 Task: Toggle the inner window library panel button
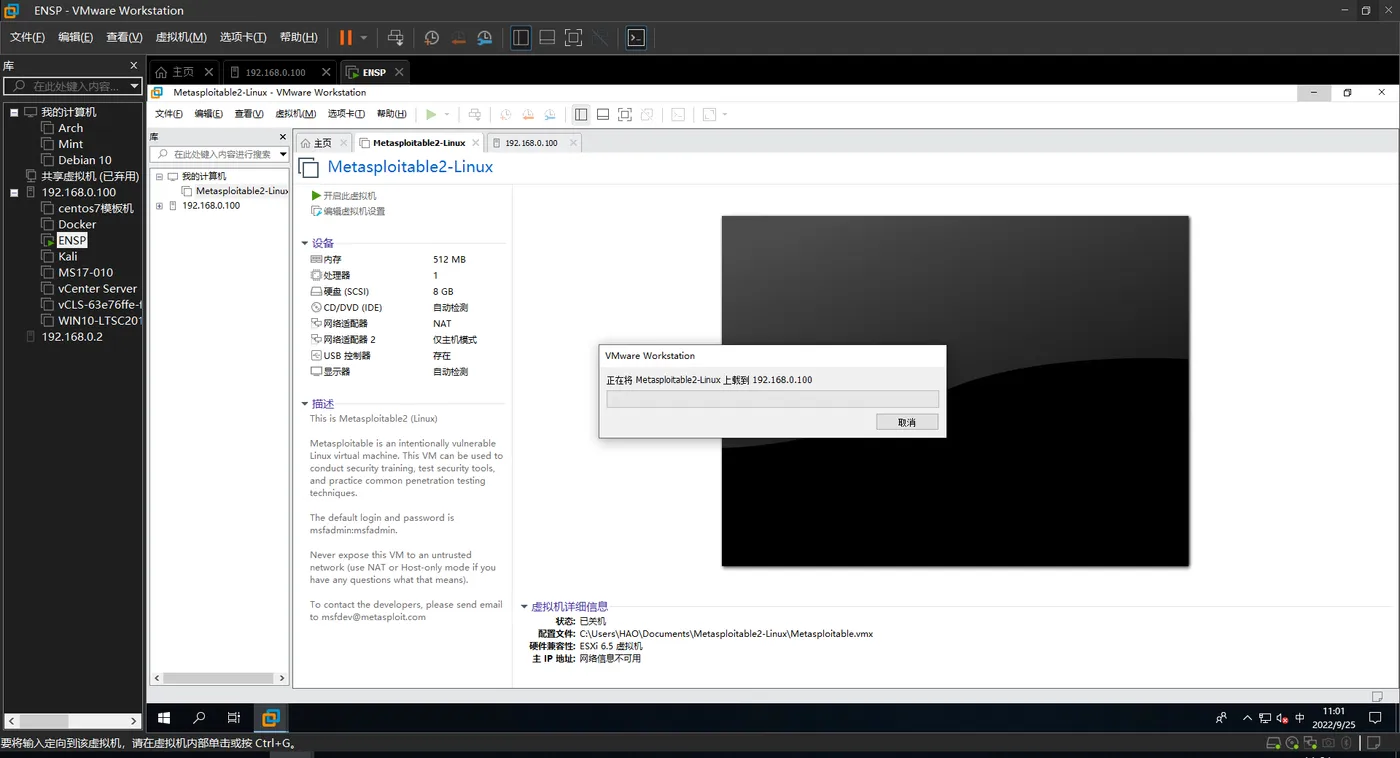(x=581, y=114)
